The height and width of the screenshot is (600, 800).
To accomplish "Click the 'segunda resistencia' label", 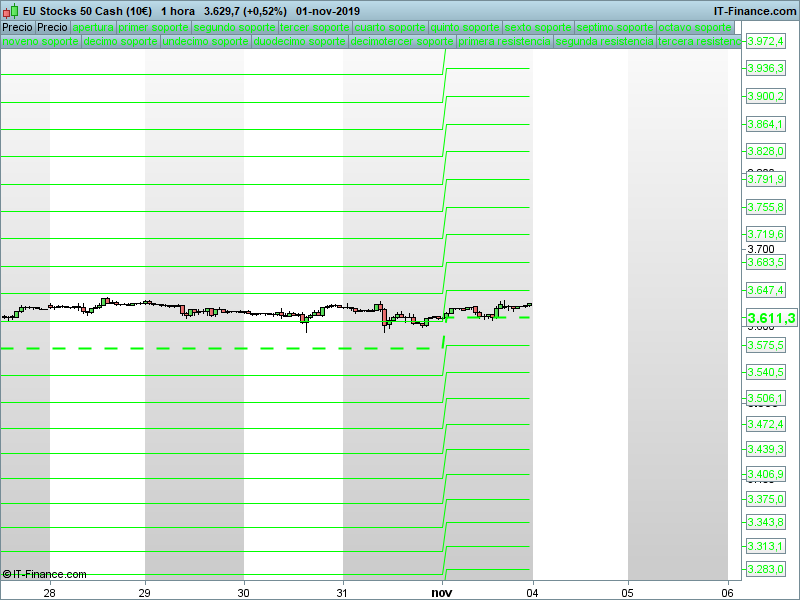I will point(604,41).
